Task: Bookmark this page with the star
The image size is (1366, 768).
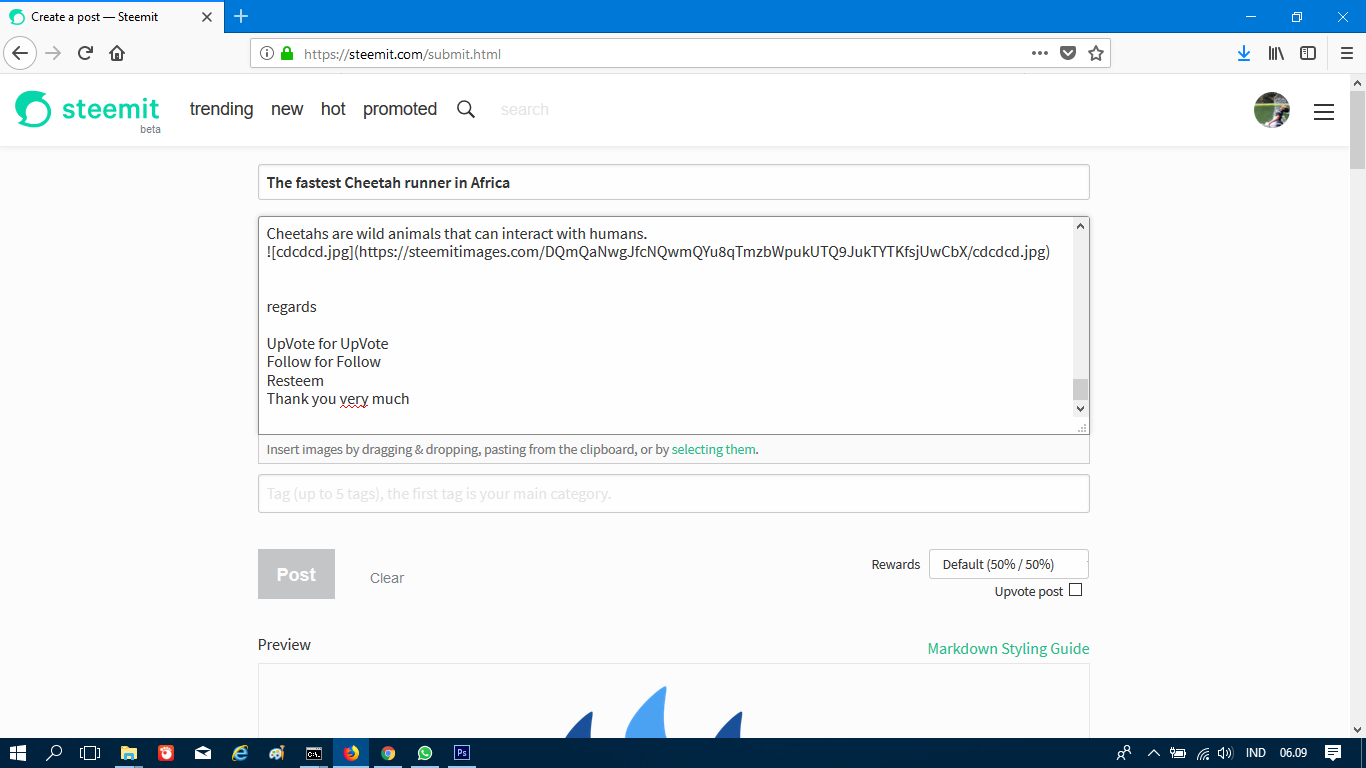Action: point(1096,53)
